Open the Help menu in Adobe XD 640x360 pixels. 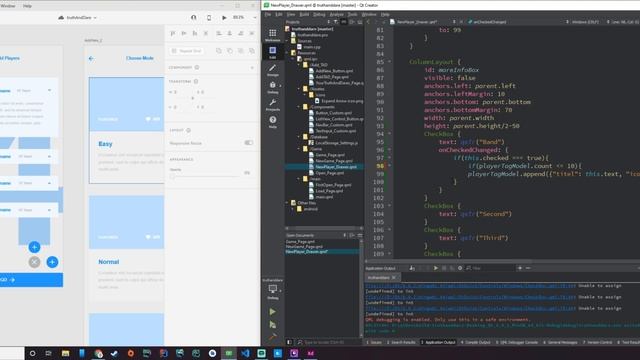click(27, 6)
